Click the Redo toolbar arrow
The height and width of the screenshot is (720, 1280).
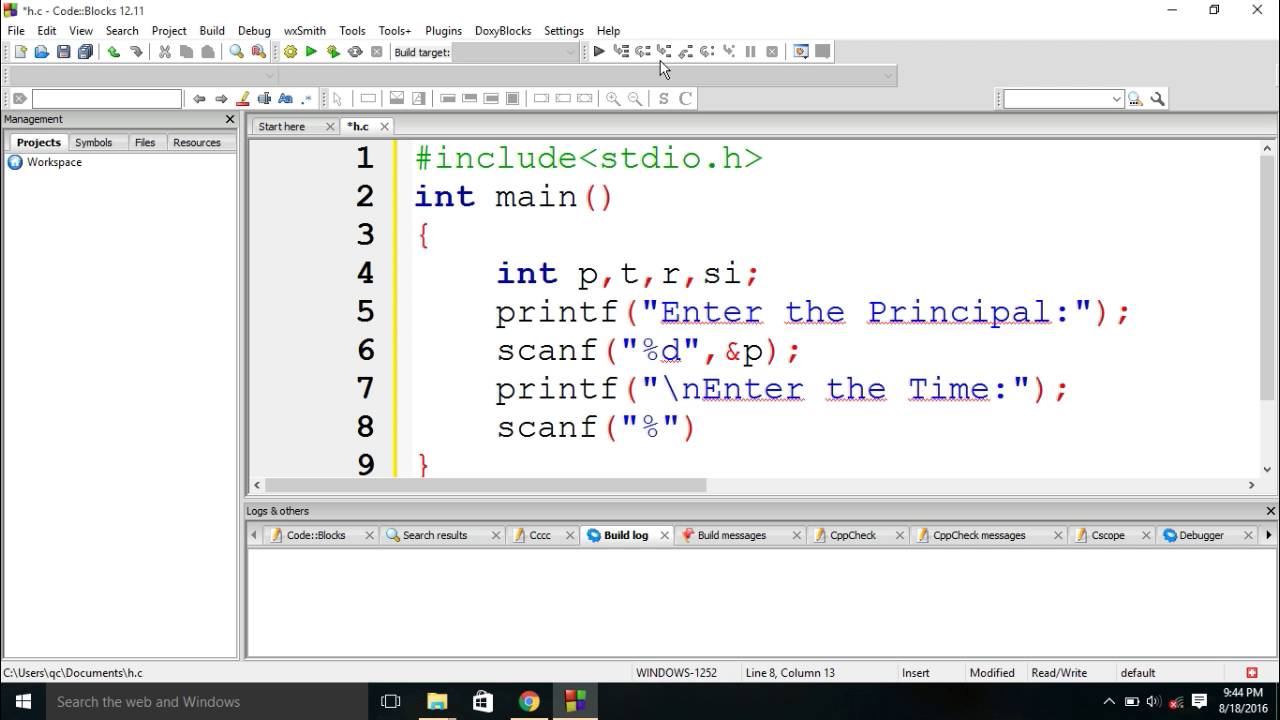click(x=136, y=52)
